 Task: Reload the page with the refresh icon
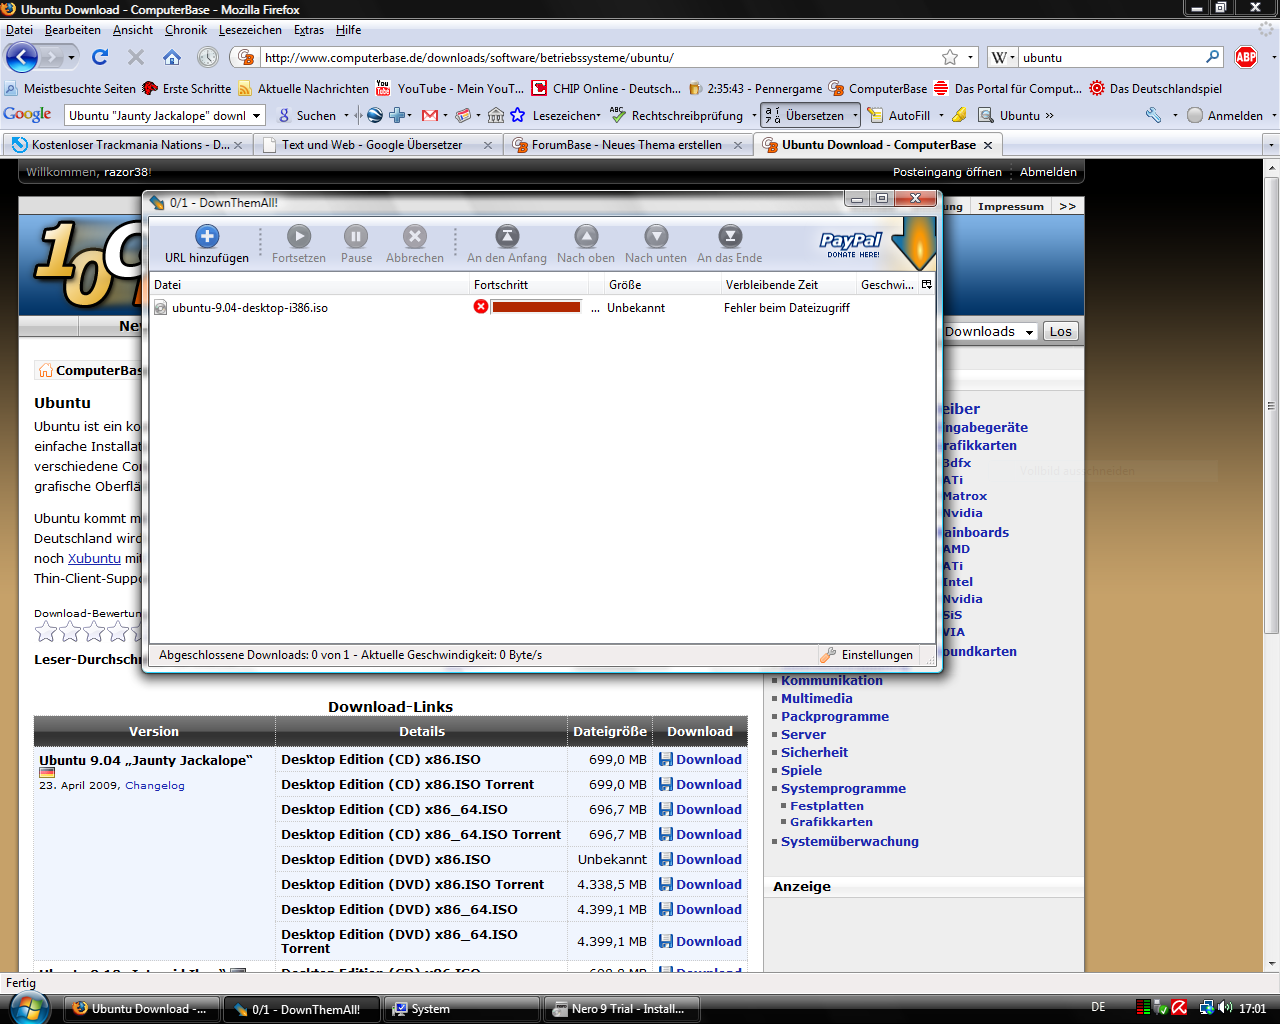pyautogui.click(x=100, y=57)
